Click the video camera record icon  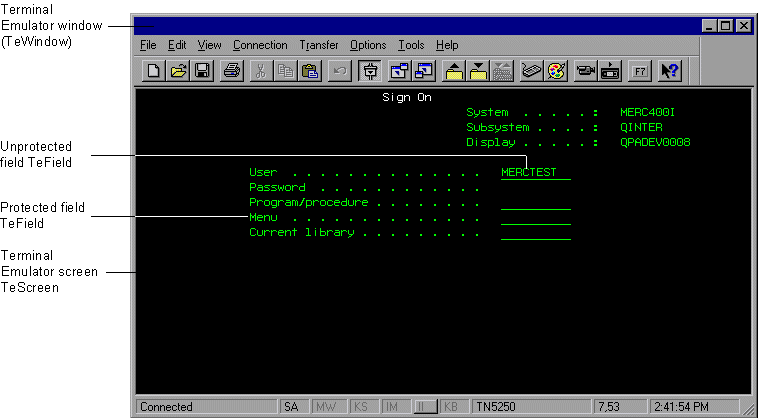[x=586, y=71]
